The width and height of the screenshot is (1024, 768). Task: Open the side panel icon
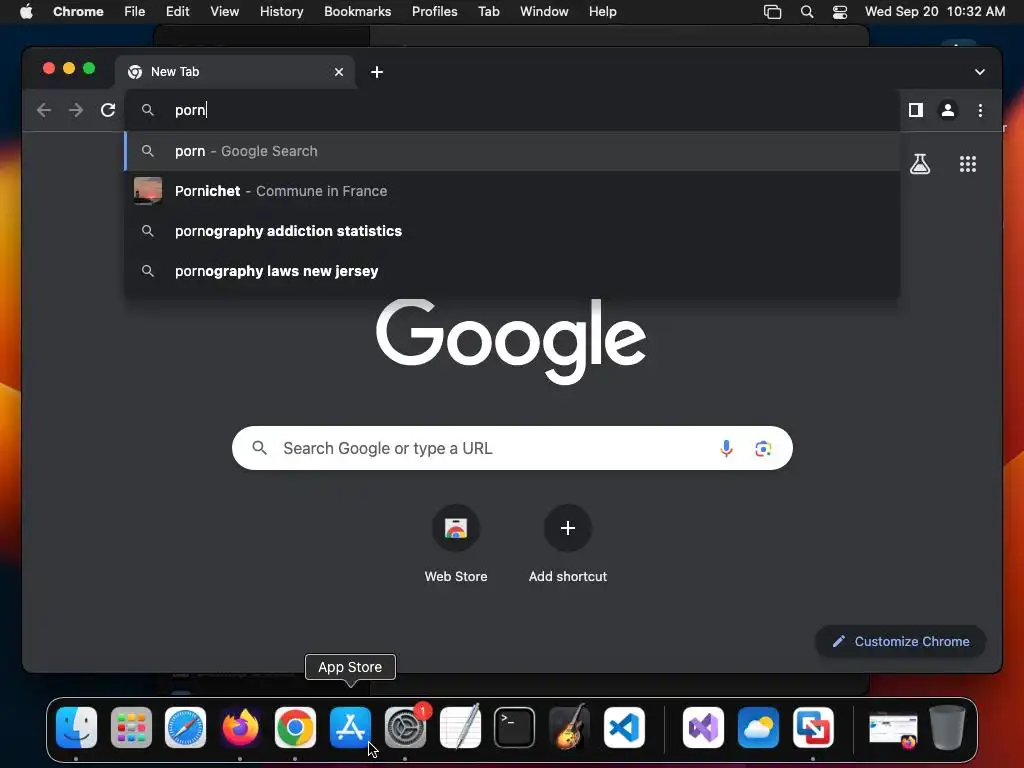point(916,110)
